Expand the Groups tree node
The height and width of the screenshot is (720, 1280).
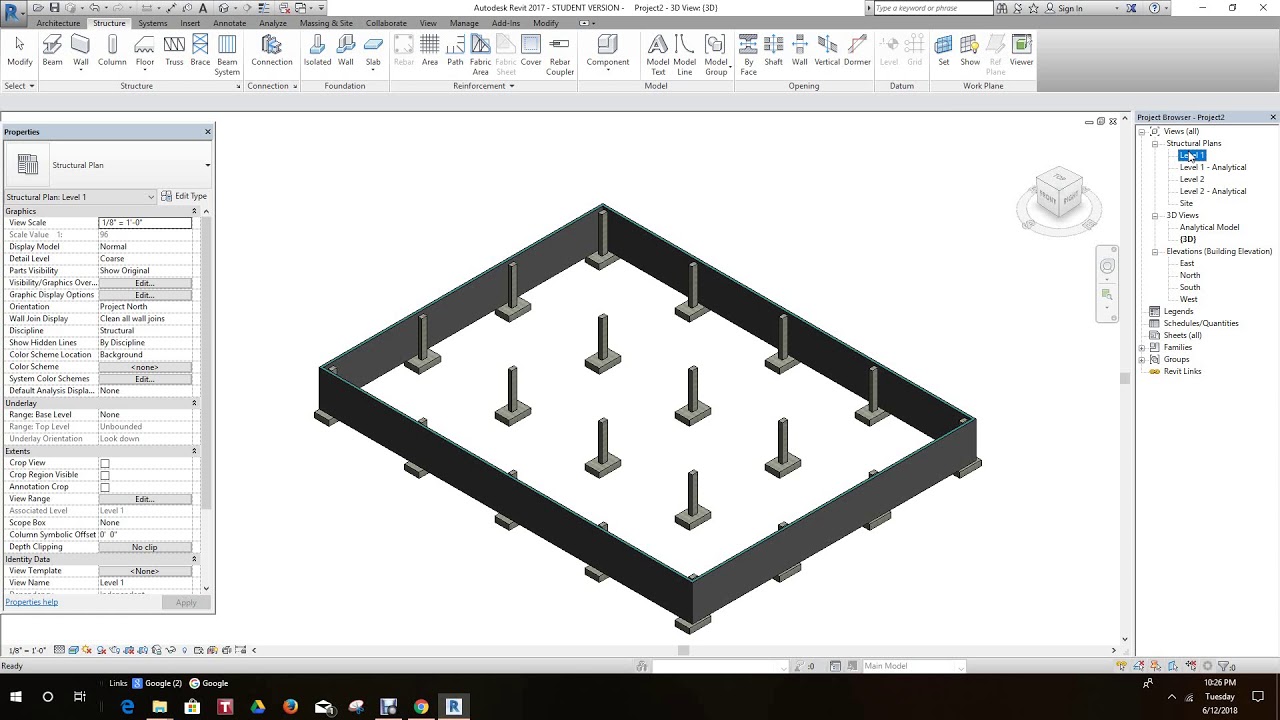tap(1142, 359)
